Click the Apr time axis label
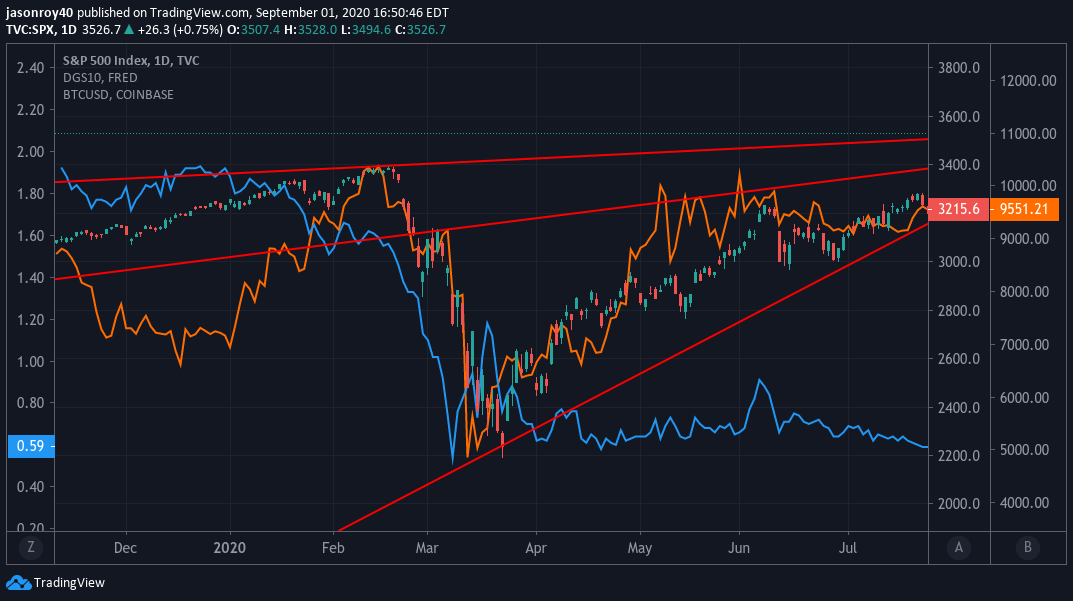The width and height of the screenshot is (1073, 601). coord(536,548)
